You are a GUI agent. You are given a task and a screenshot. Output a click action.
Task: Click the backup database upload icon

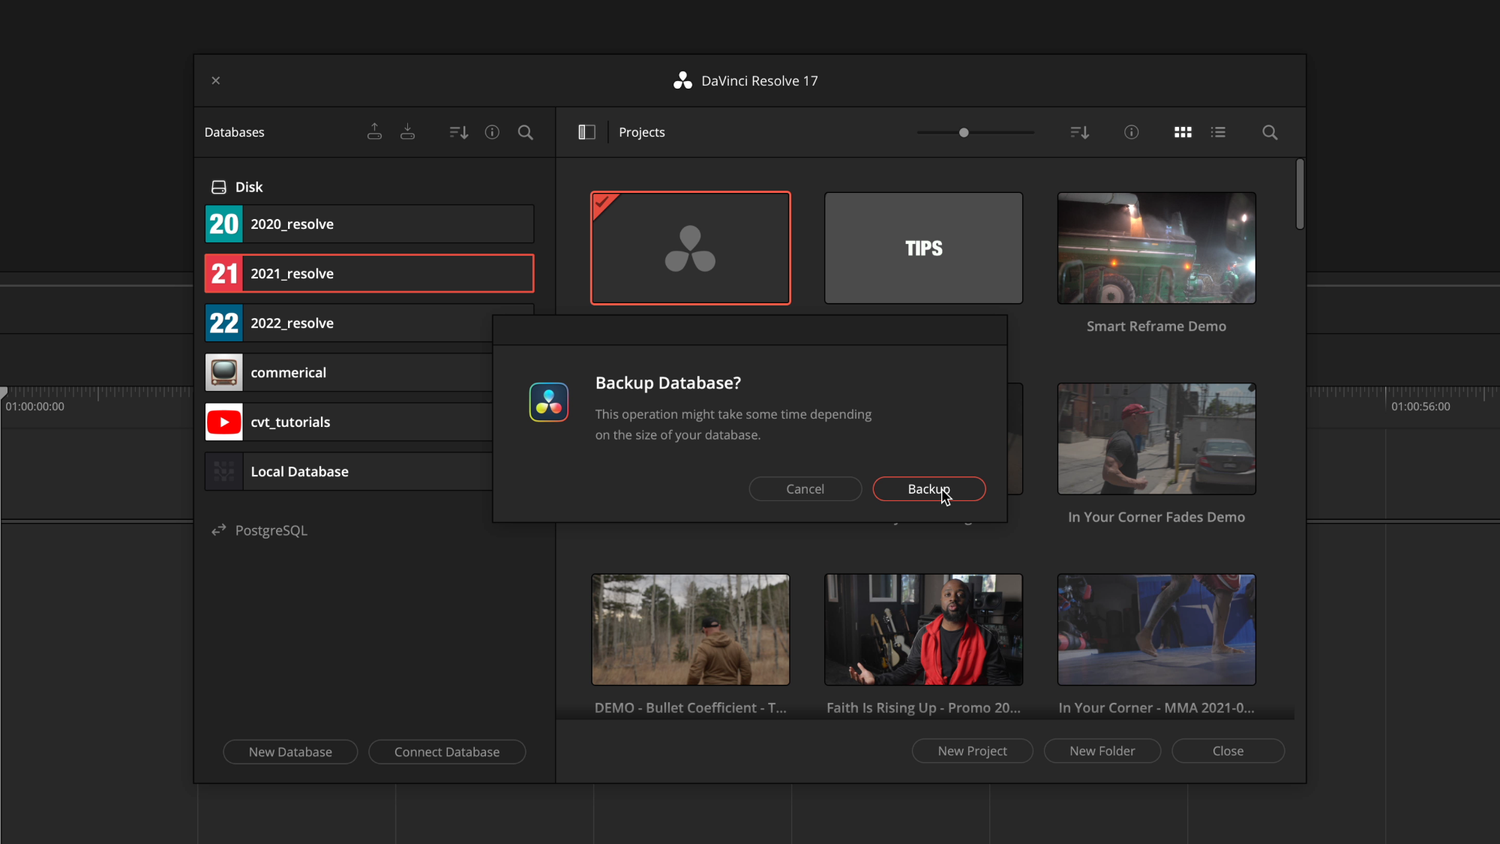point(374,131)
